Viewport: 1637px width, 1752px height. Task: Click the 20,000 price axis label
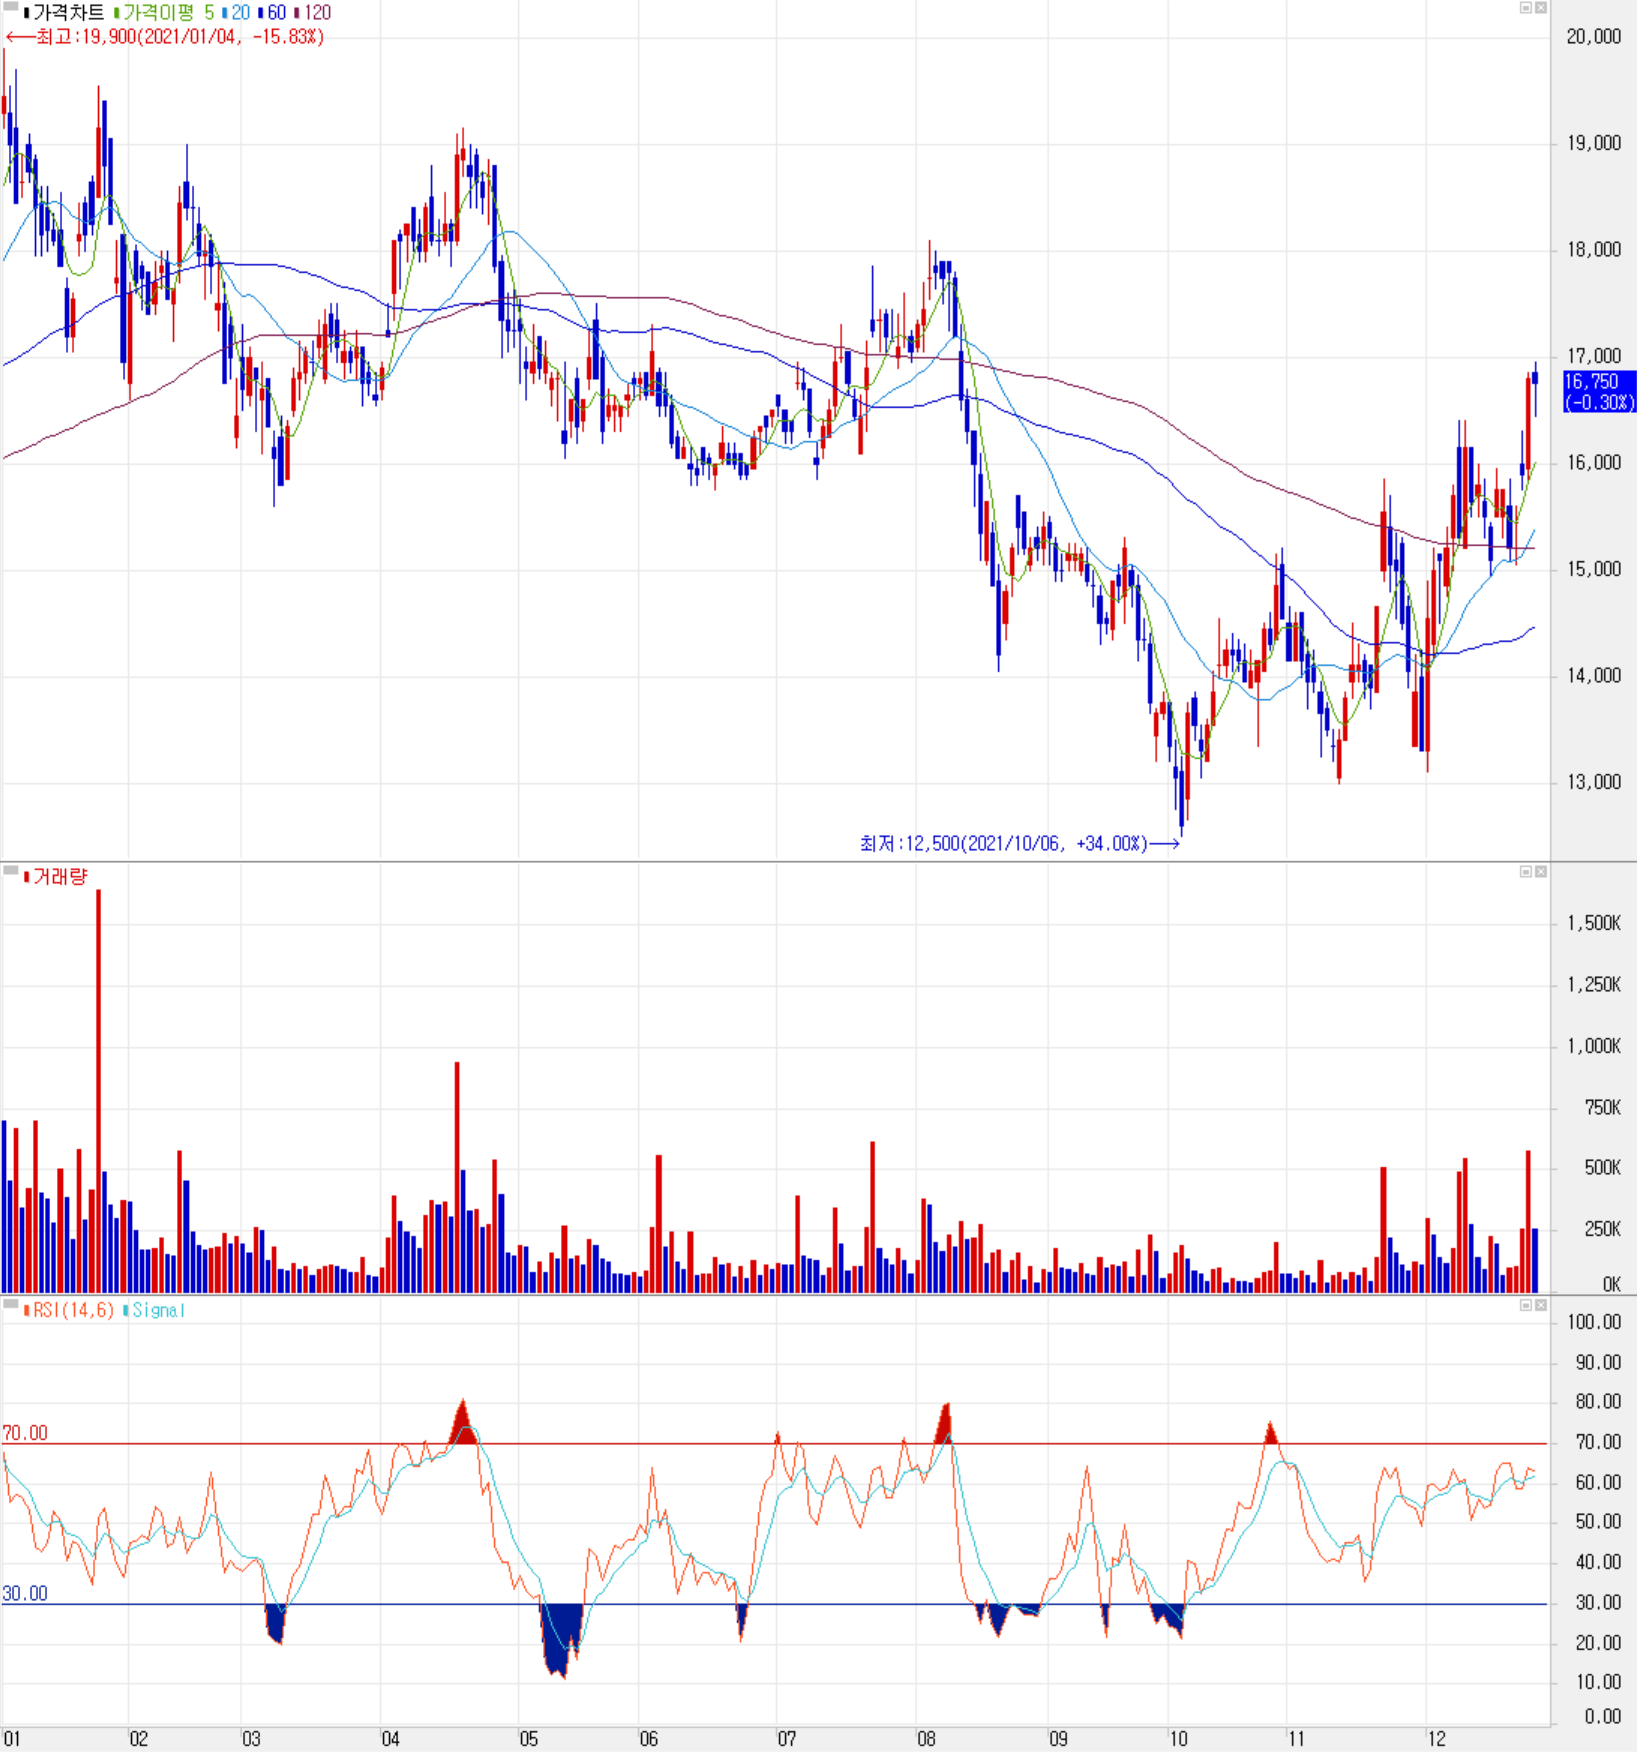1593,37
